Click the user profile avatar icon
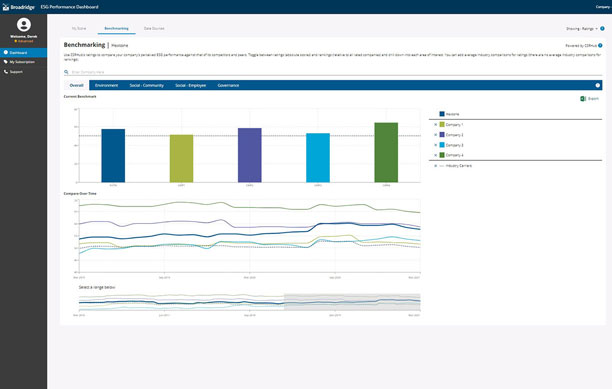 point(24,25)
